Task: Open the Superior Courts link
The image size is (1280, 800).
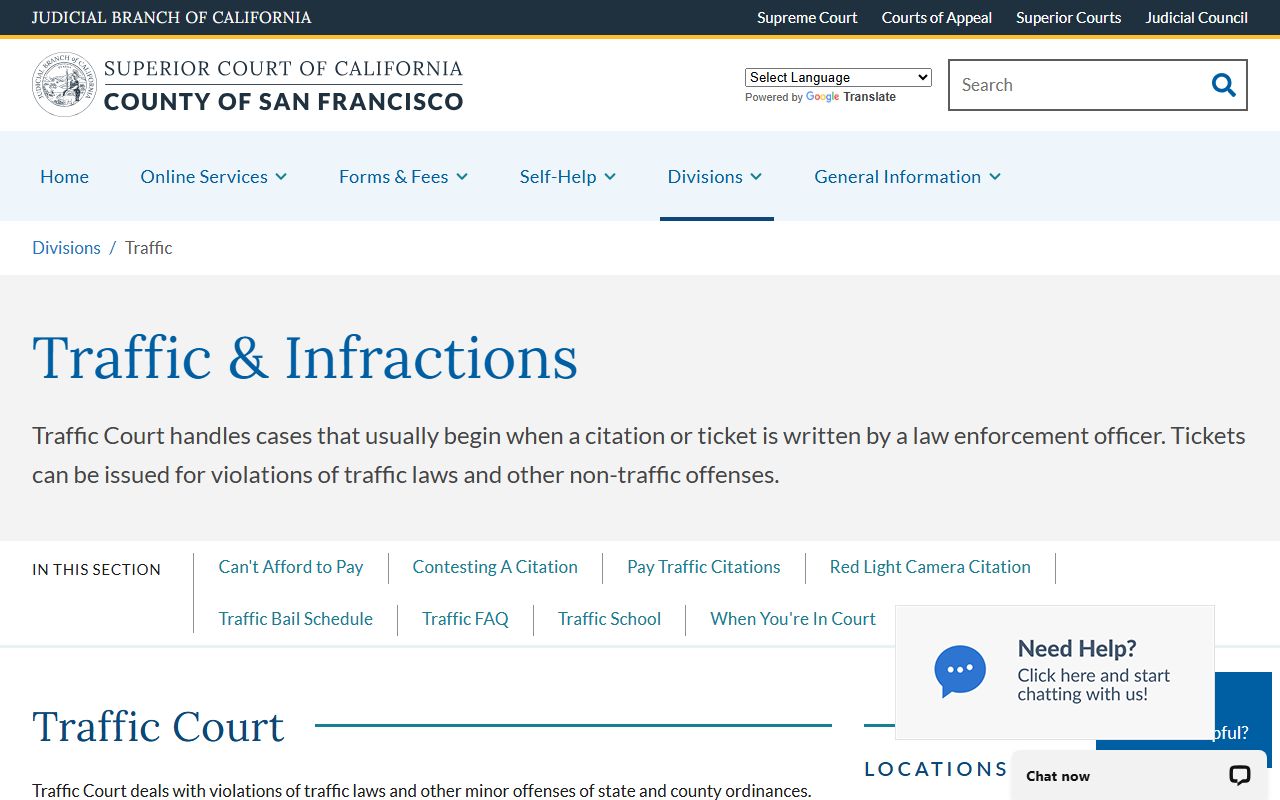Action: pos(1069,17)
